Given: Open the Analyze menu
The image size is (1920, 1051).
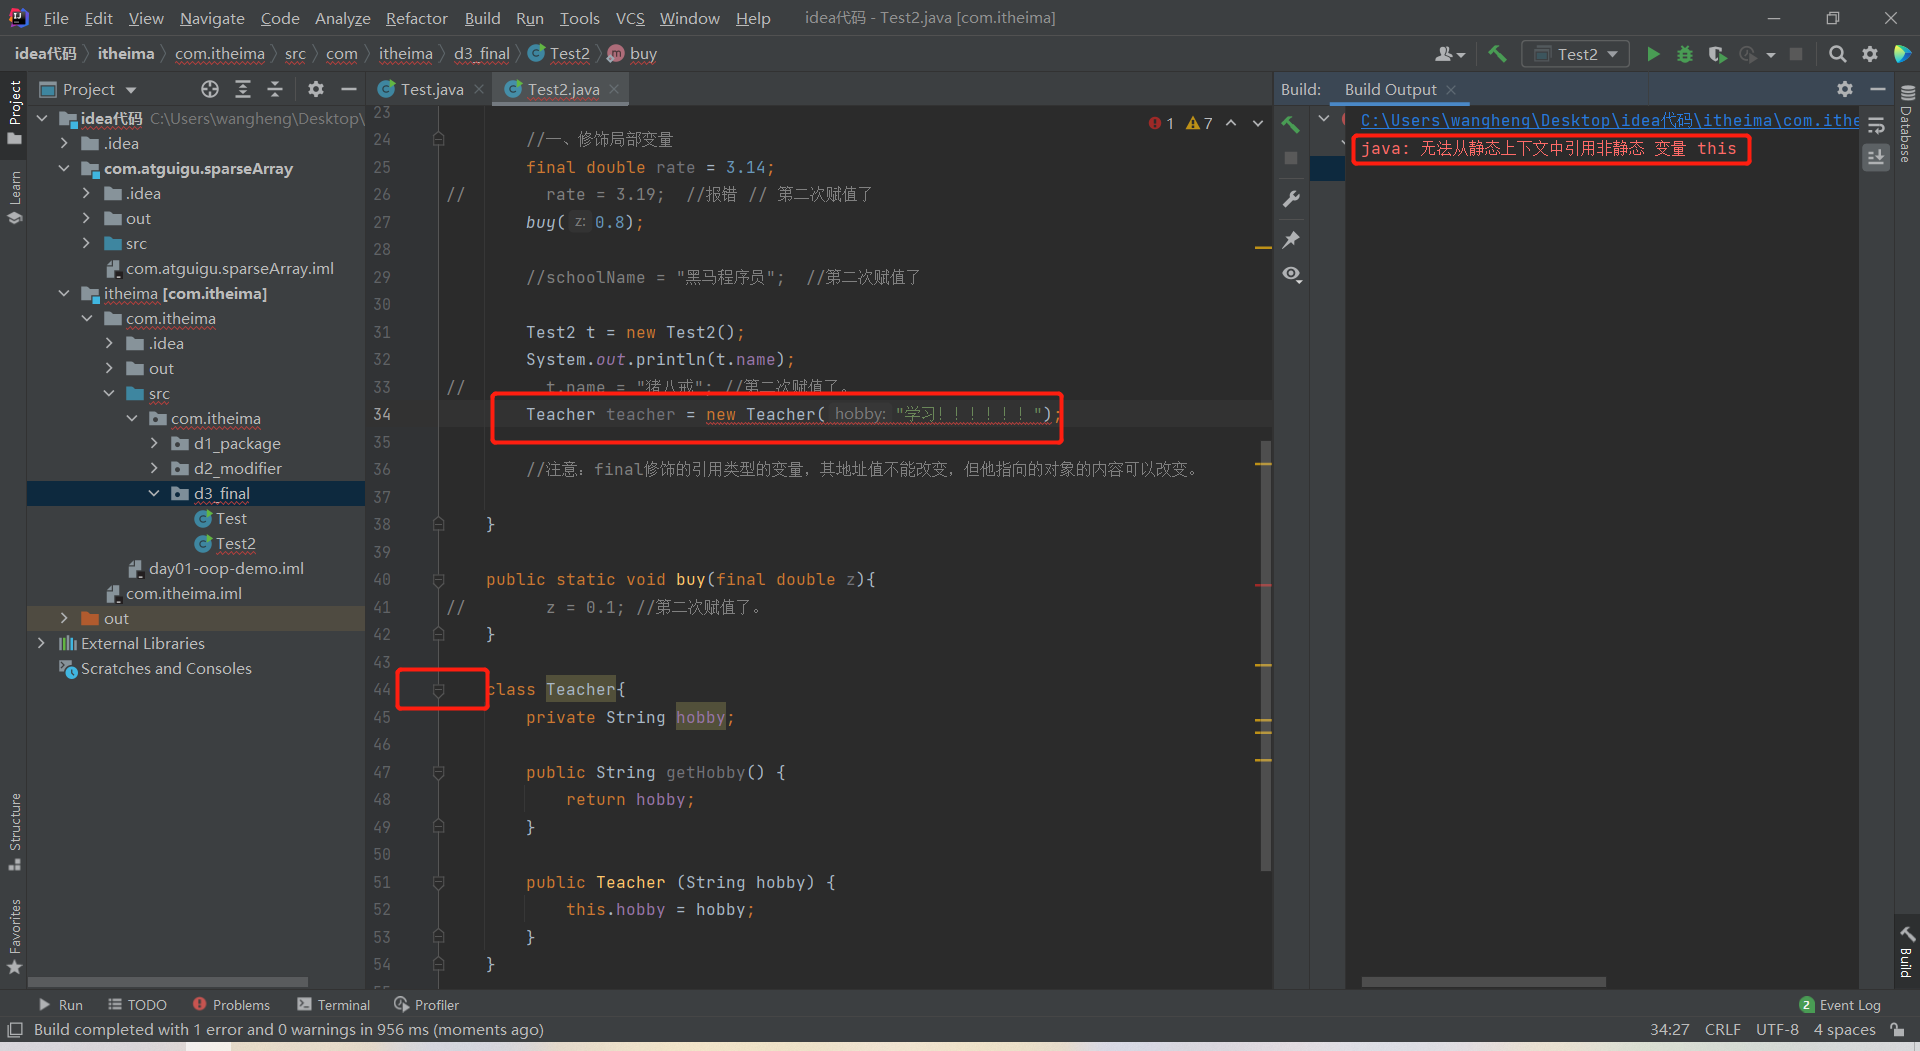Looking at the screenshot, I should click(x=342, y=18).
